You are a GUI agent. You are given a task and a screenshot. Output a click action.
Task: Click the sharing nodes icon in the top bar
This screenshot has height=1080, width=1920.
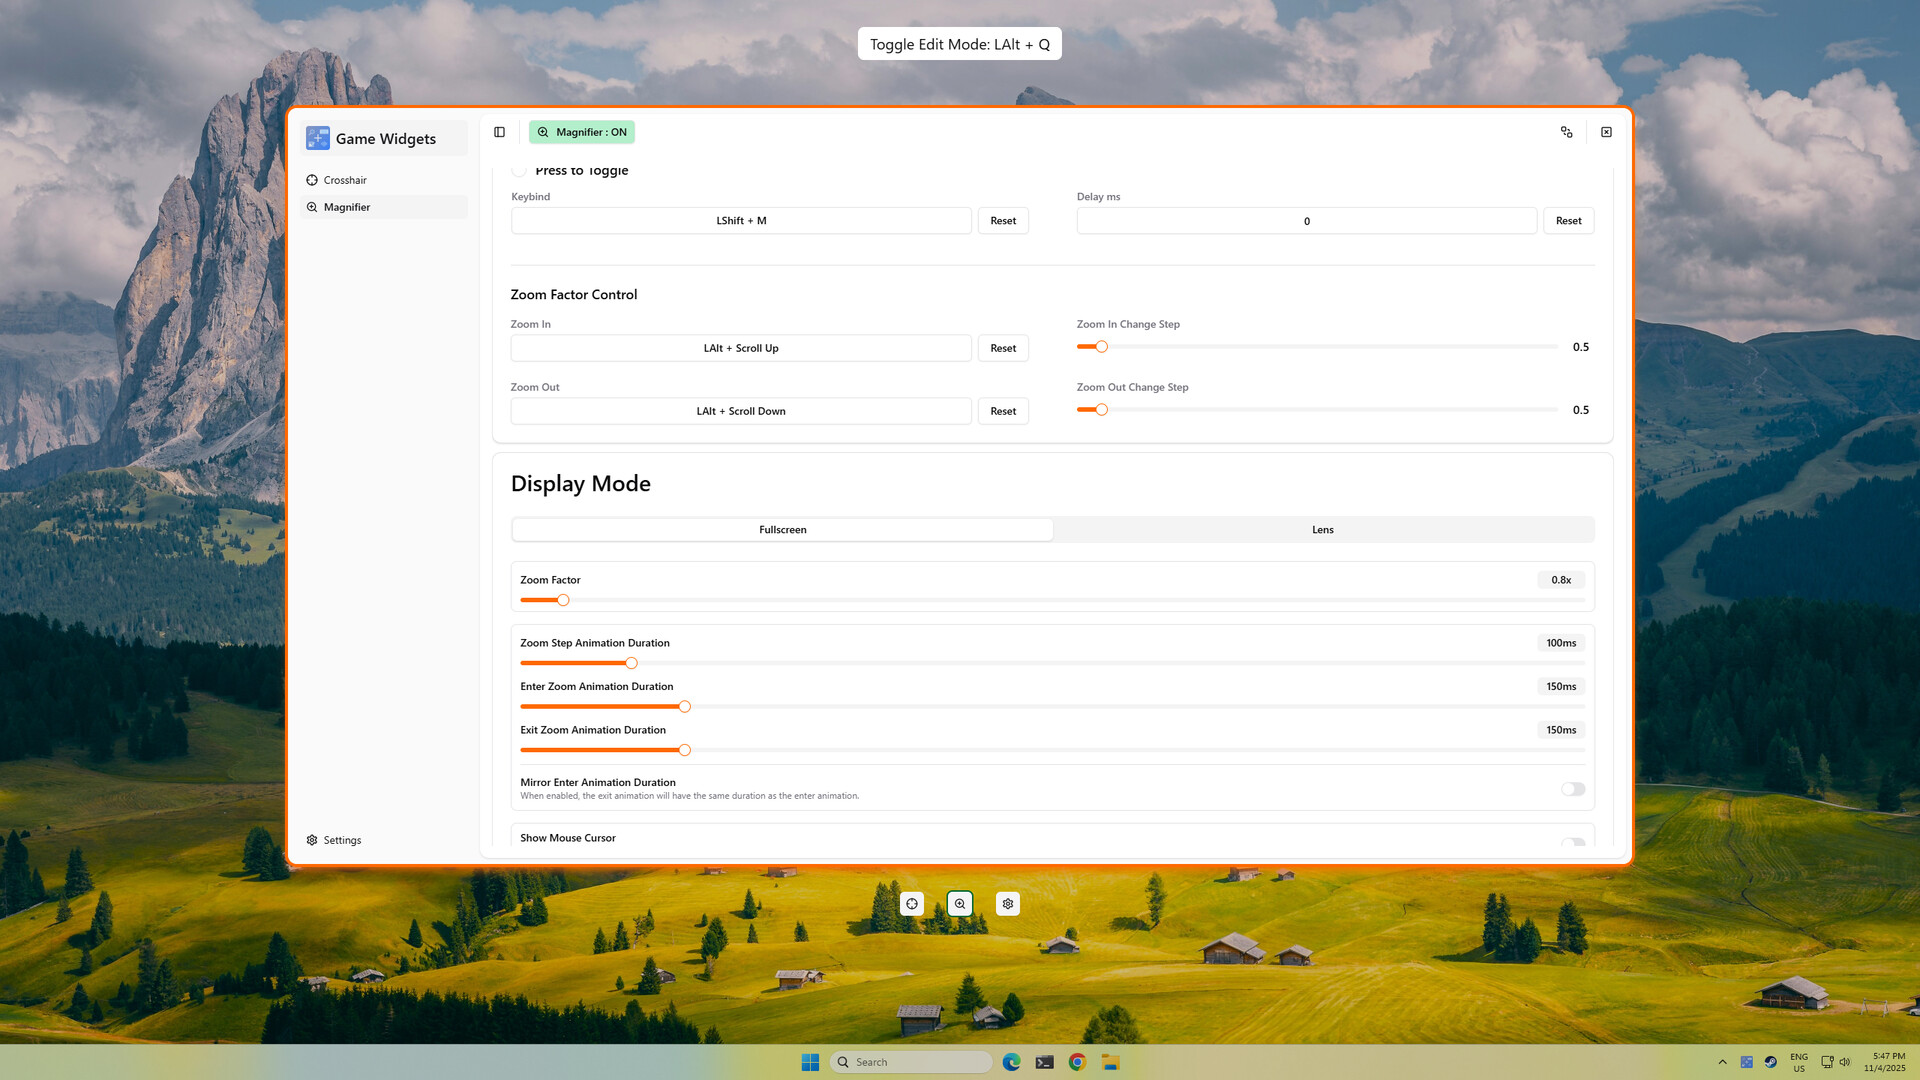[x=1567, y=131]
